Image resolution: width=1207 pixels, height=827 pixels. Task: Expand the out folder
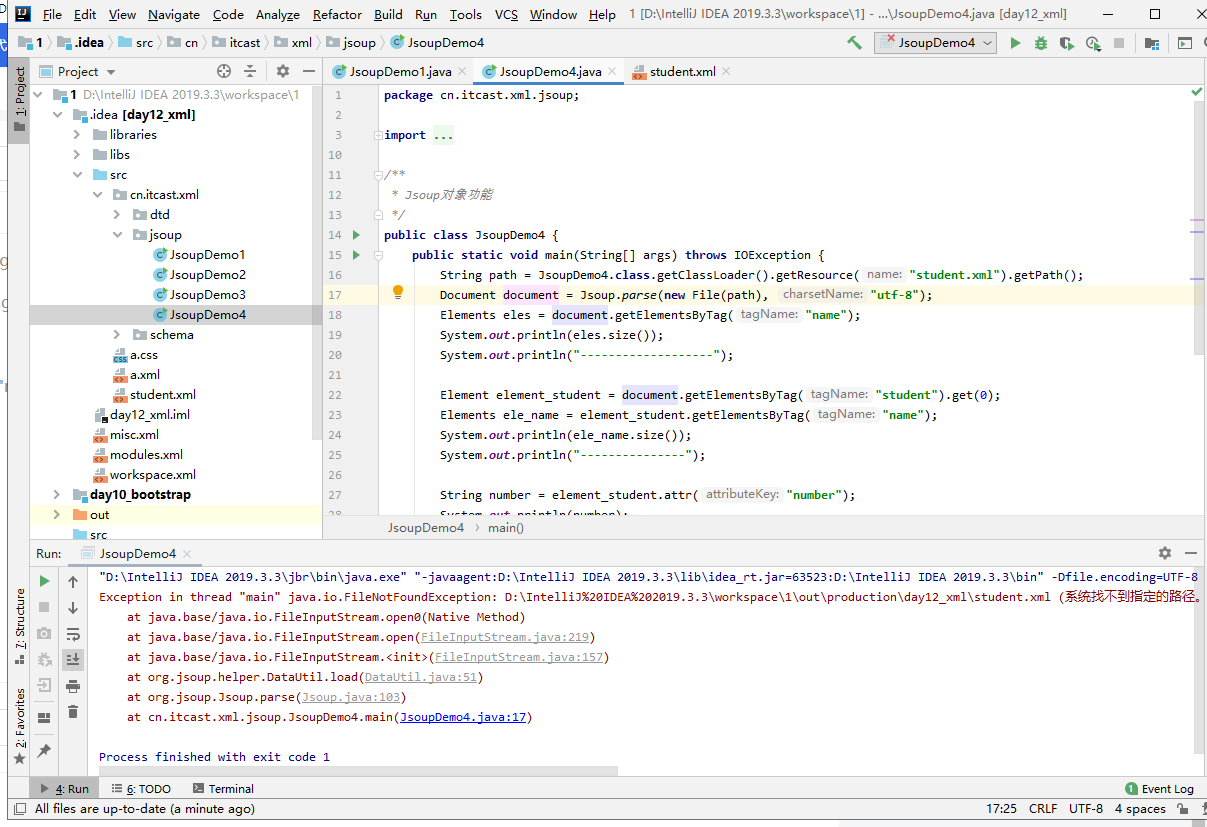(x=59, y=515)
